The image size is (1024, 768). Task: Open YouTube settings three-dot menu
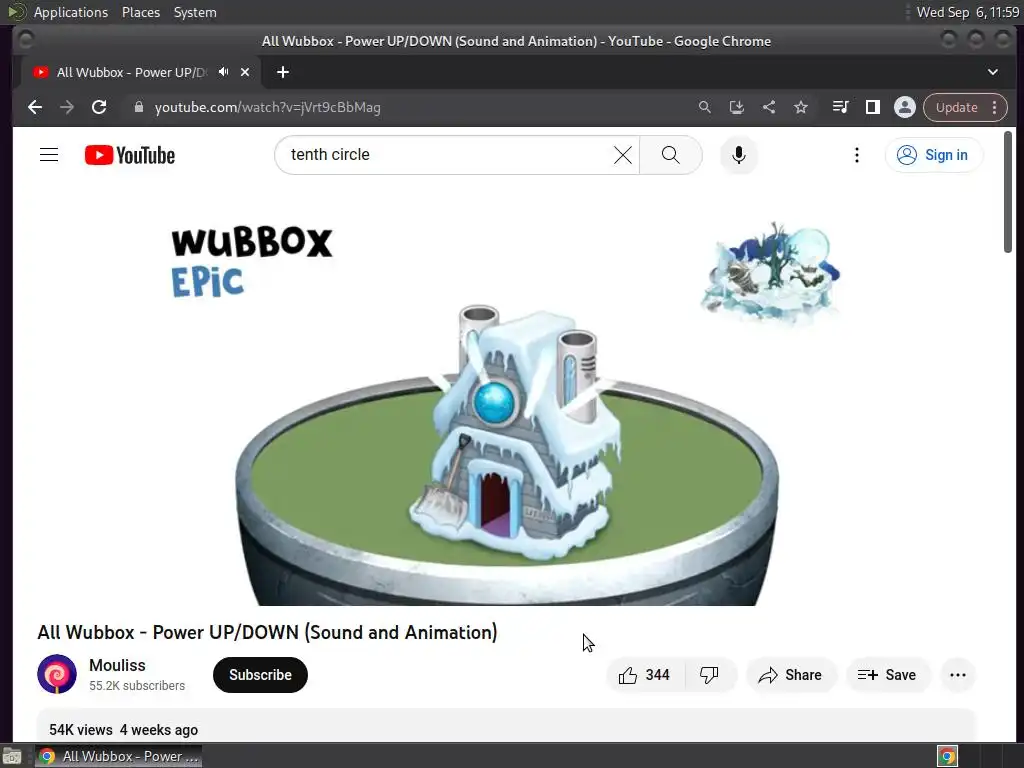(x=857, y=155)
